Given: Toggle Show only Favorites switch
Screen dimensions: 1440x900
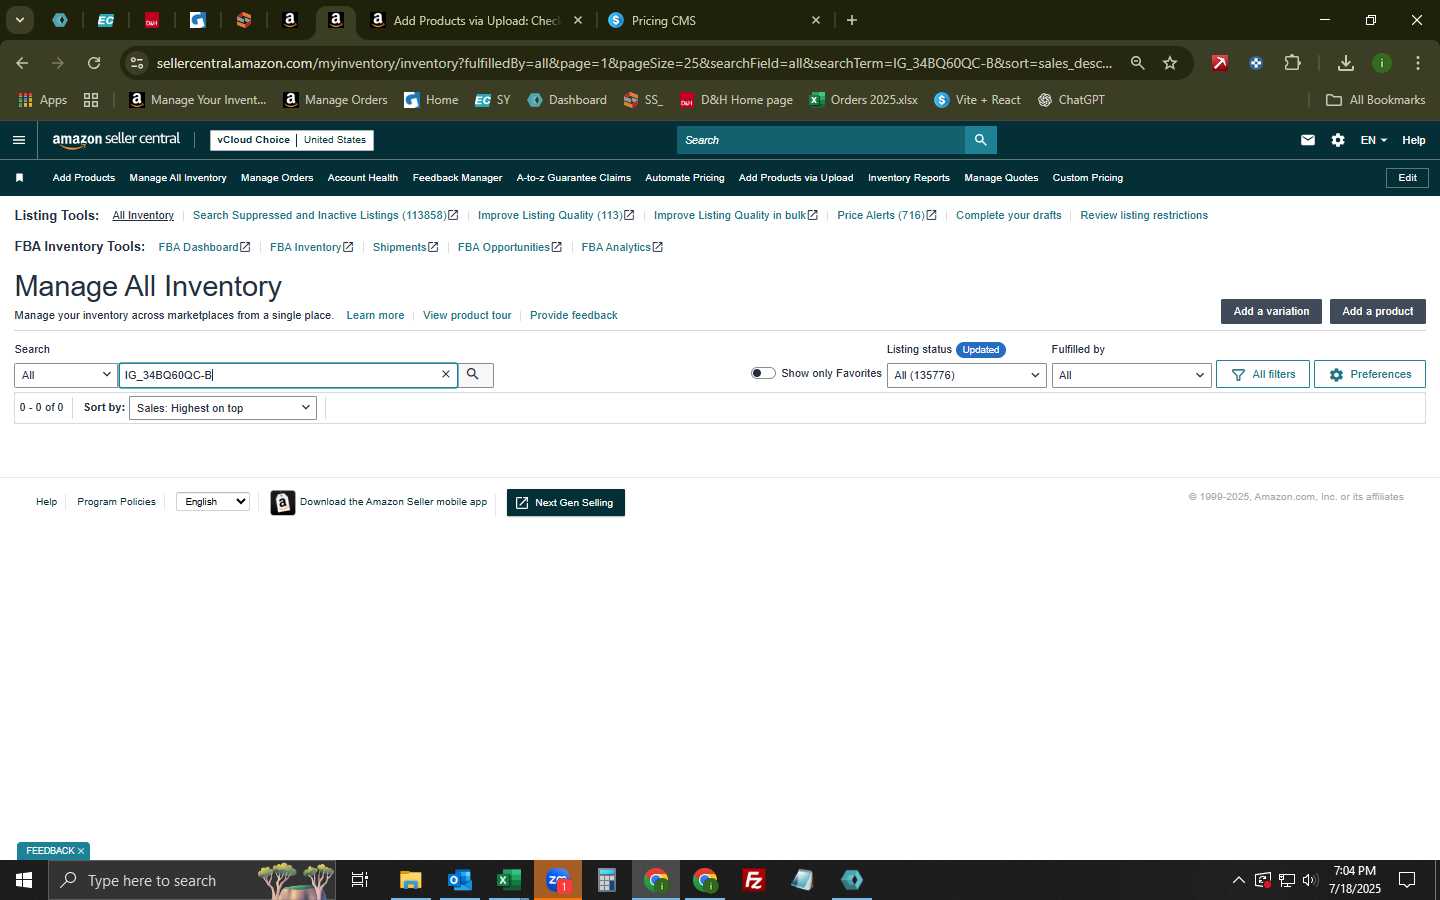Looking at the screenshot, I should tap(763, 373).
